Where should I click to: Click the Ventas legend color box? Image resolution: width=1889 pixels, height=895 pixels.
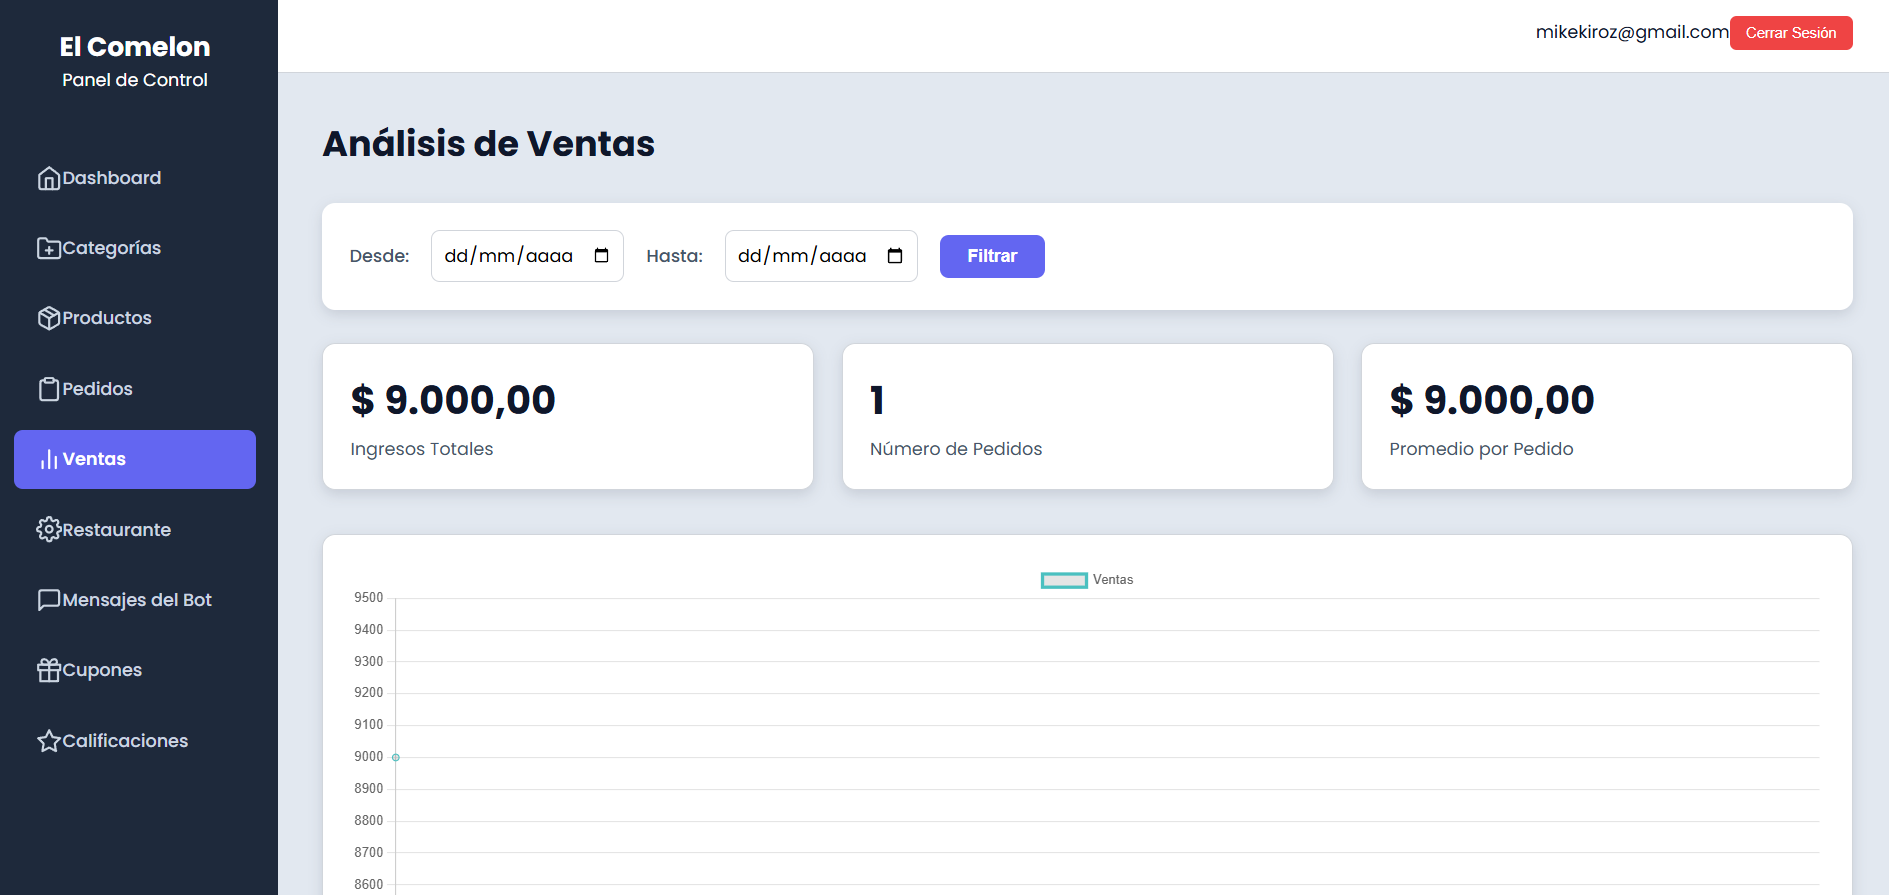point(1064,580)
